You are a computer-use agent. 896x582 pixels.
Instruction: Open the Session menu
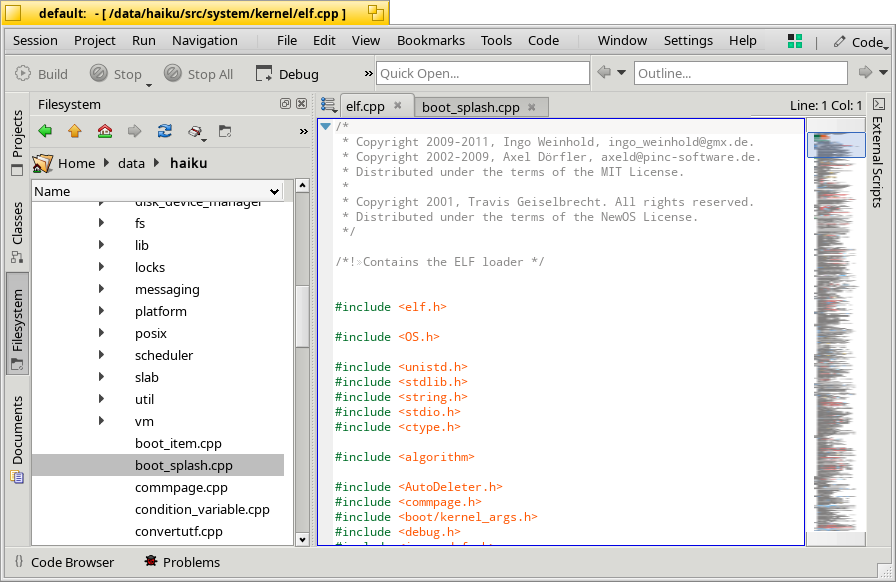[35, 41]
